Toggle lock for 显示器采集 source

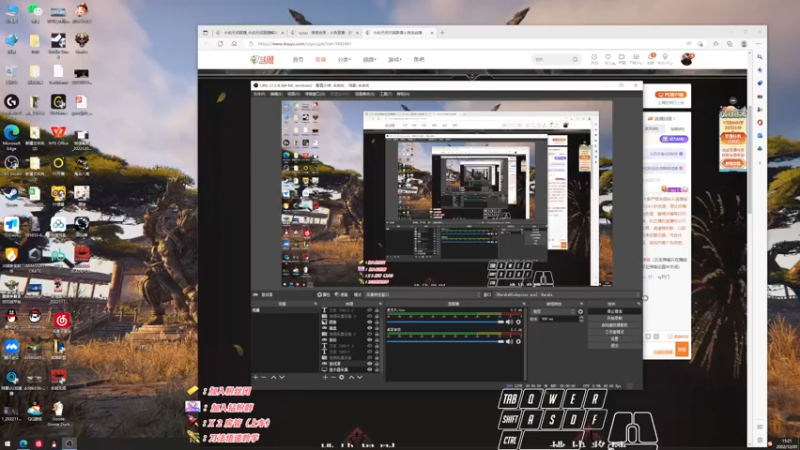[377, 369]
